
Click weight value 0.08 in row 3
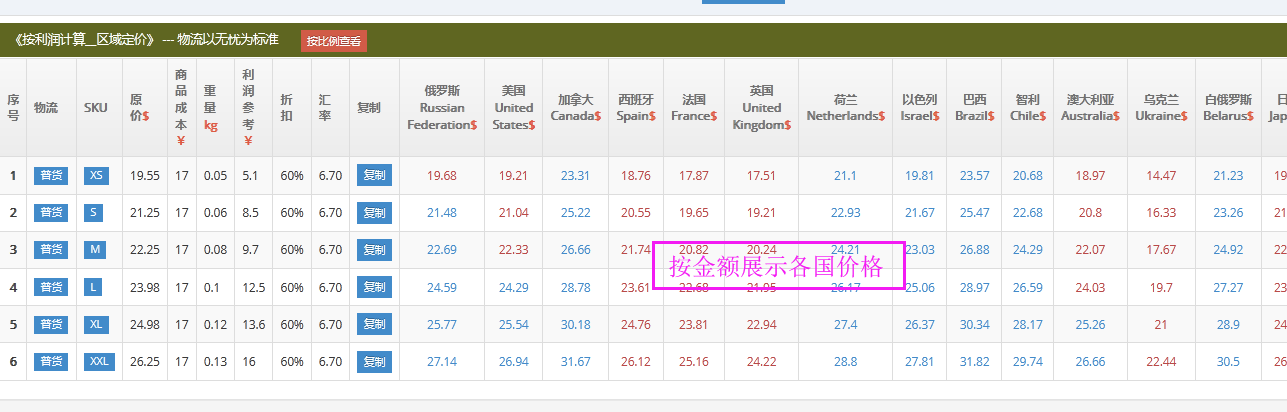[x=215, y=250]
